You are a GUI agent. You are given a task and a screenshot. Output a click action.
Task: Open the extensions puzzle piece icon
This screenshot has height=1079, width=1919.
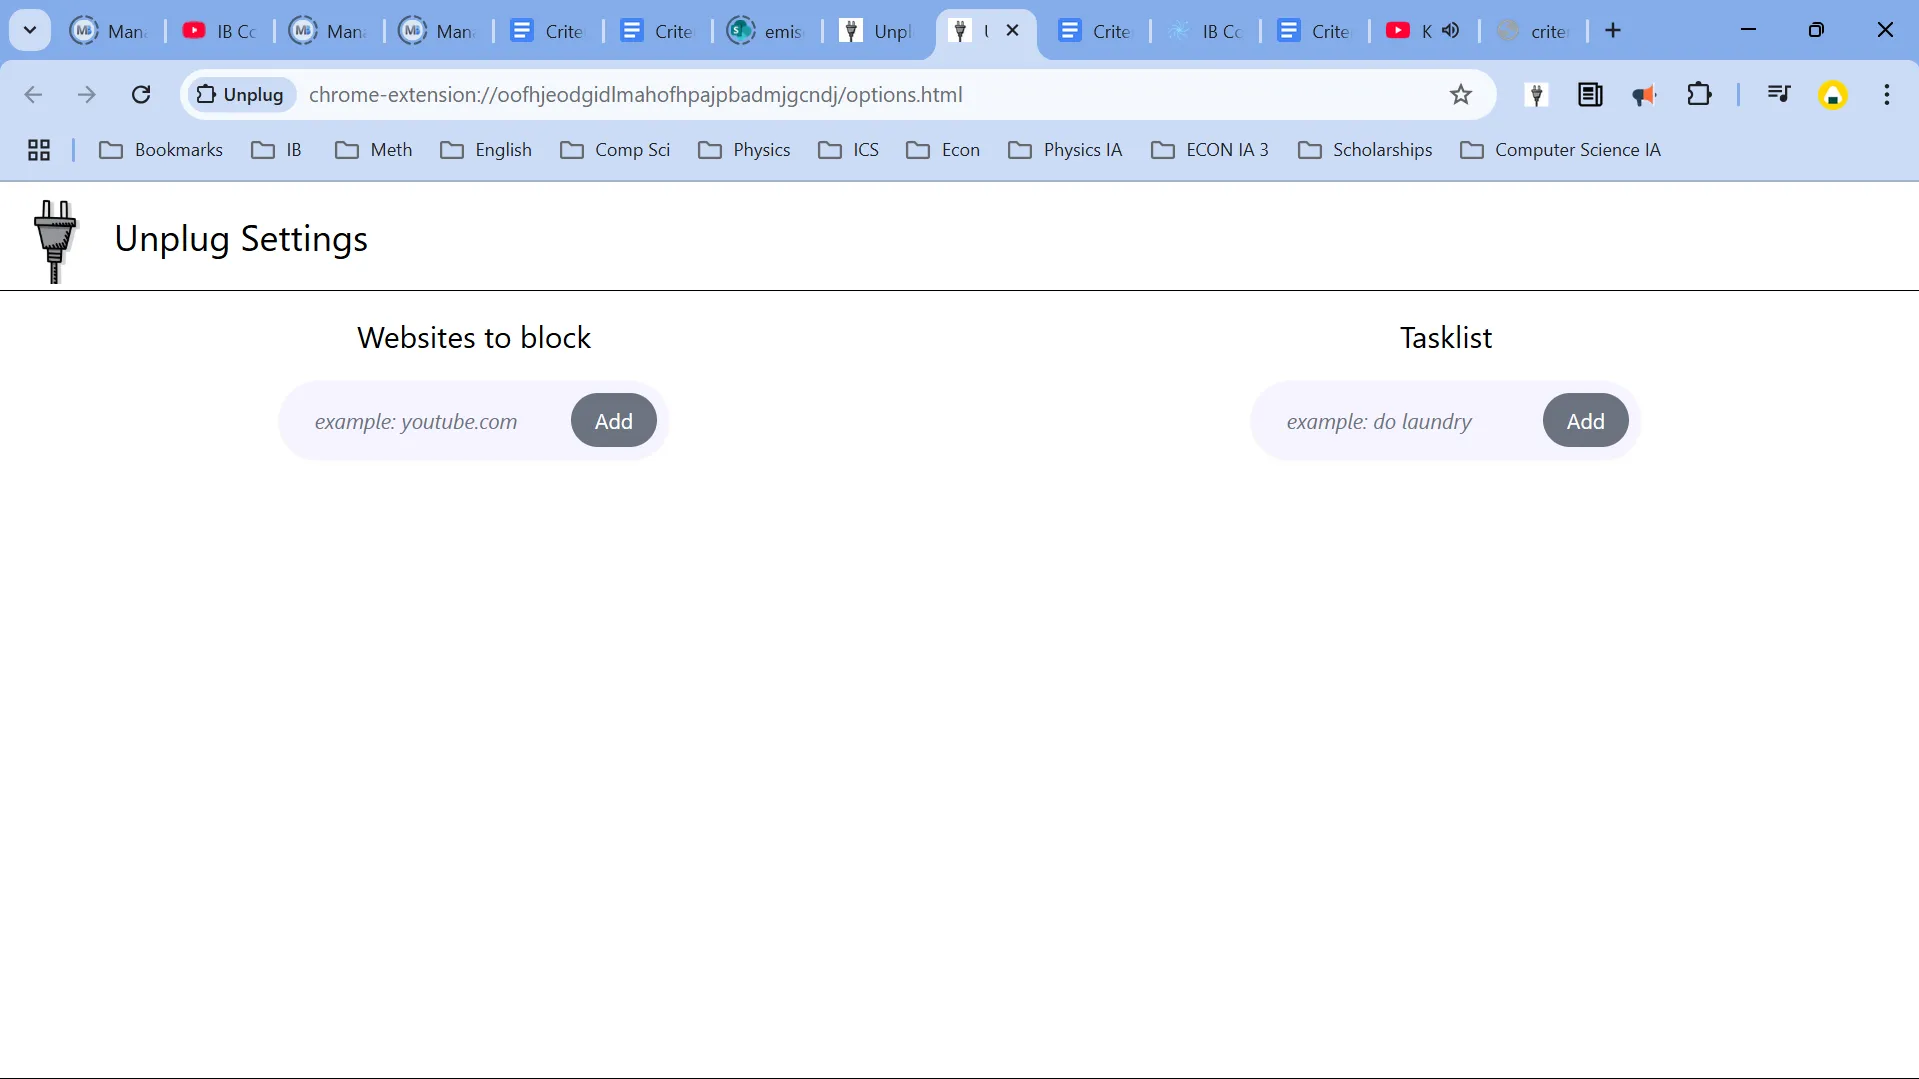click(x=1700, y=95)
